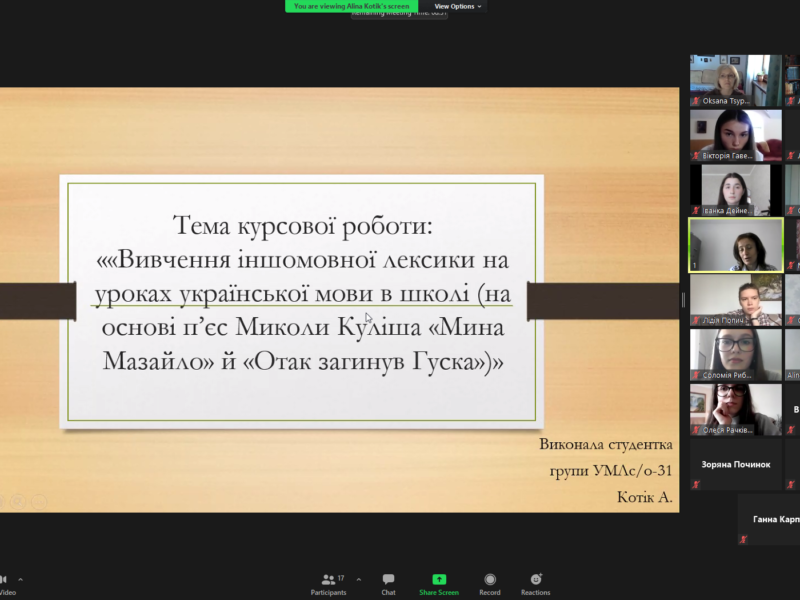Open the Participants panel
This screenshot has width=800, height=600.
[328, 583]
